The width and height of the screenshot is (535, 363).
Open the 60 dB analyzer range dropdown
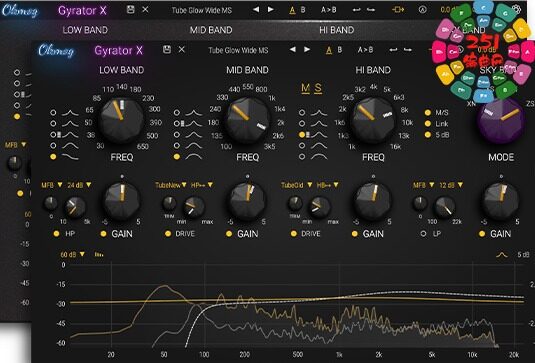[72, 255]
